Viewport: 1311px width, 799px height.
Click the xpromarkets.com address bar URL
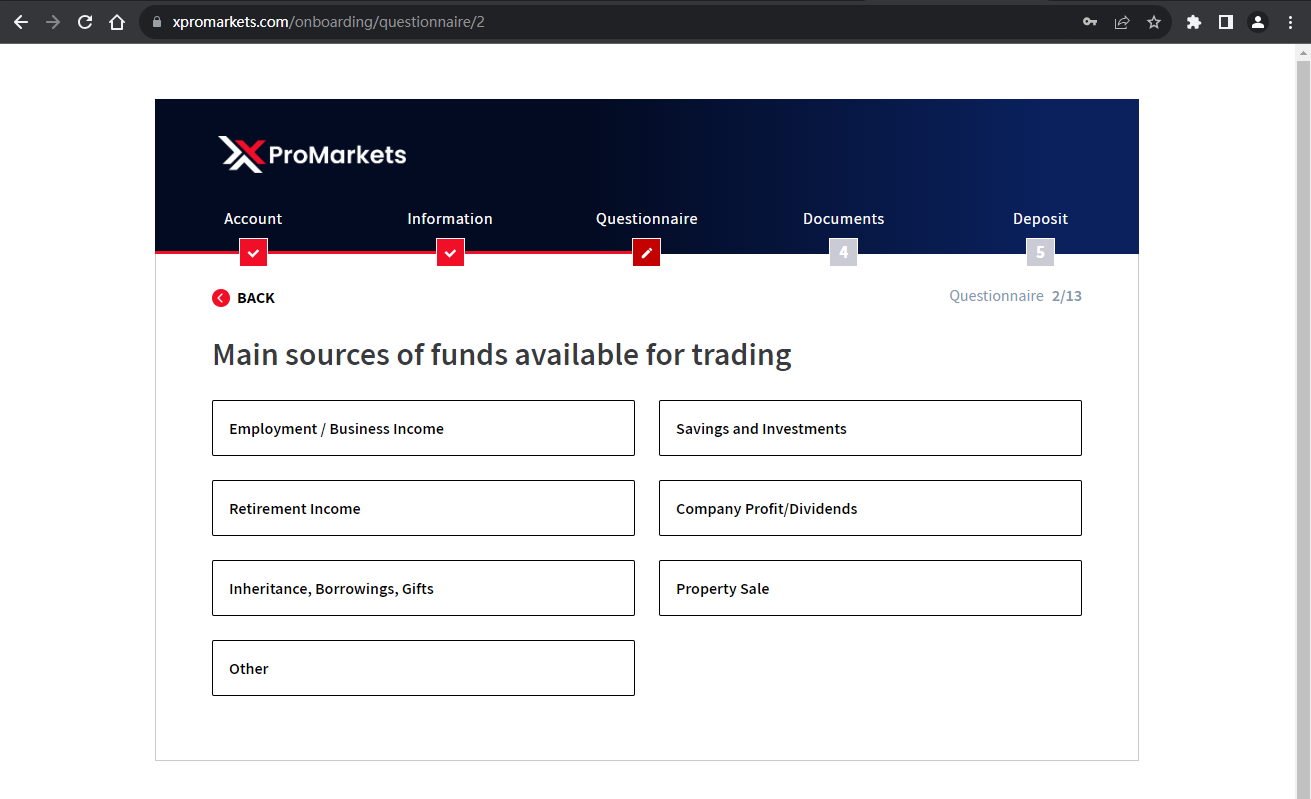tap(328, 22)
